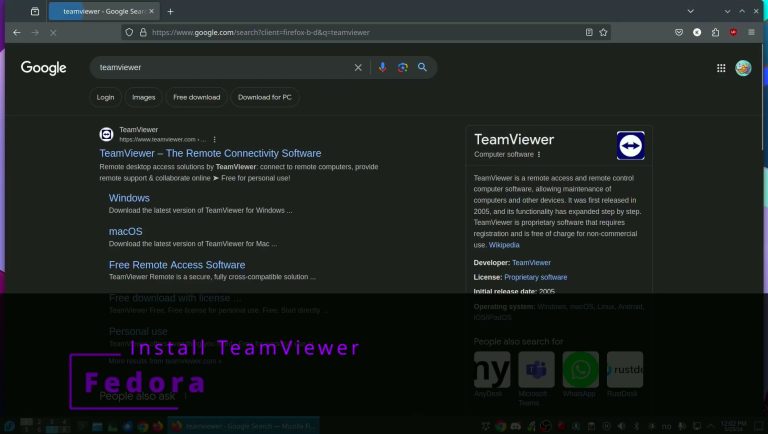This screenshot has height=434, width=768.
Task: Select the Login filter chip
Action: point(105,97)
